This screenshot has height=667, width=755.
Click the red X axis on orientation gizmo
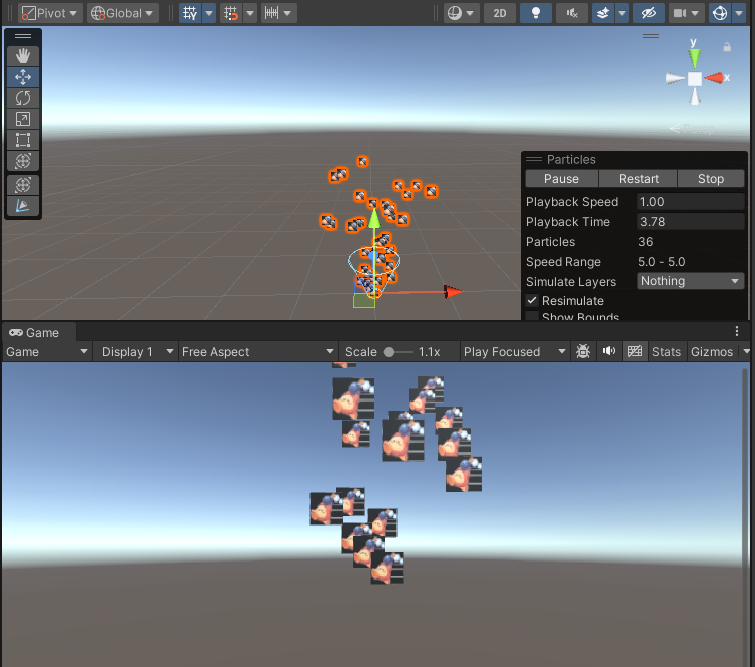click(714, 78)
